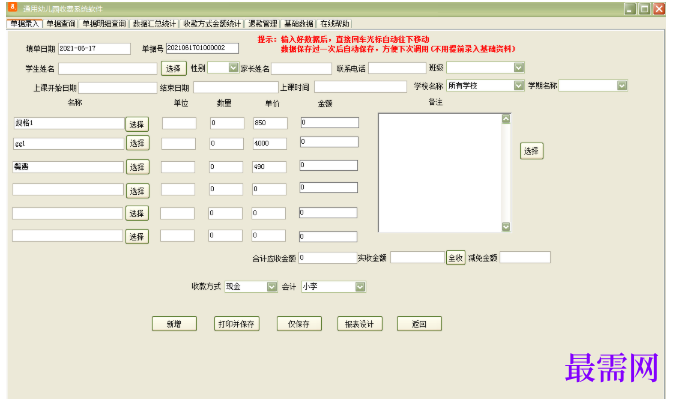The width and height of the screenshot is (677, 399).
Task: Click remarks scrollbar down arrow
Action: [506, 227]
